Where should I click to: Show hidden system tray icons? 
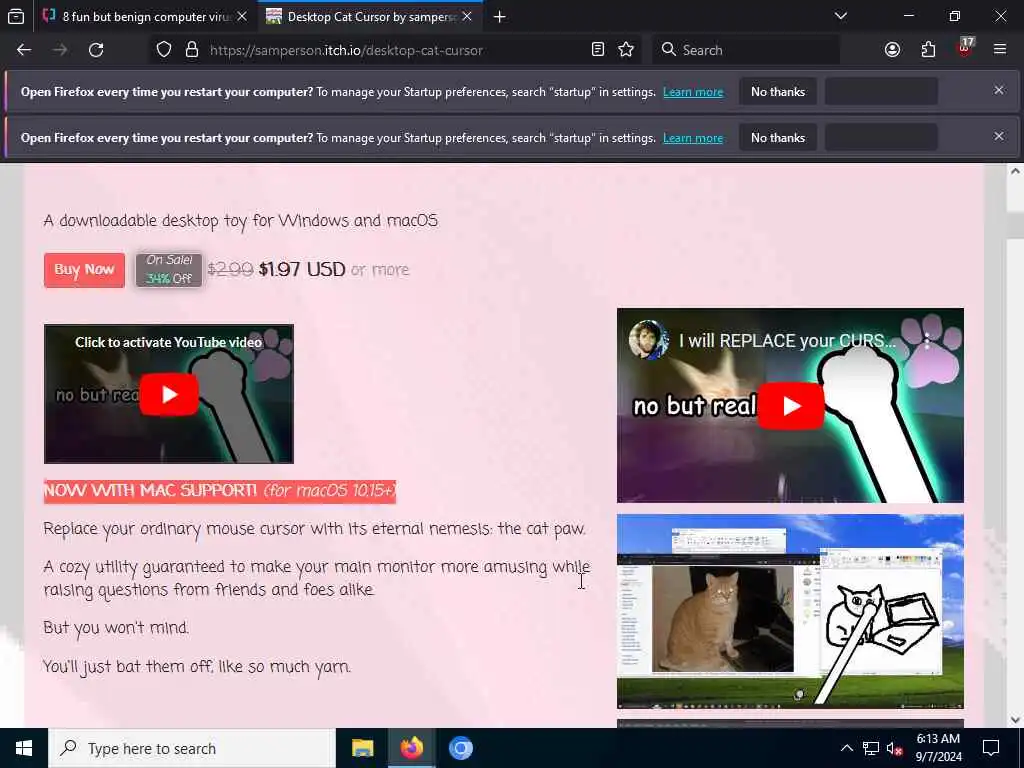846,748
